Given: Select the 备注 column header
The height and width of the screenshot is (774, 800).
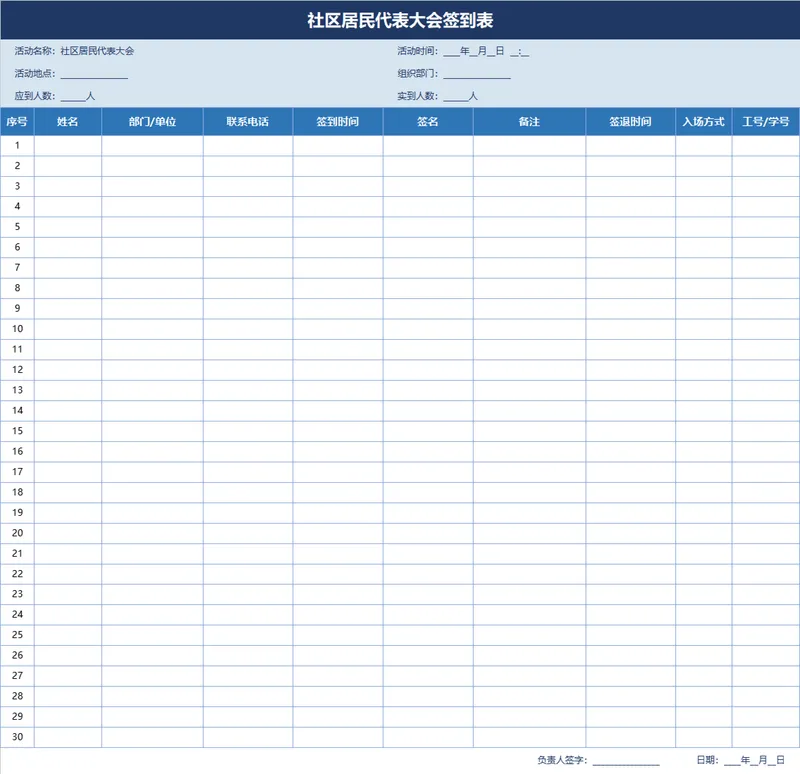Looking at the screenshot, I should [x=529, y=121].
